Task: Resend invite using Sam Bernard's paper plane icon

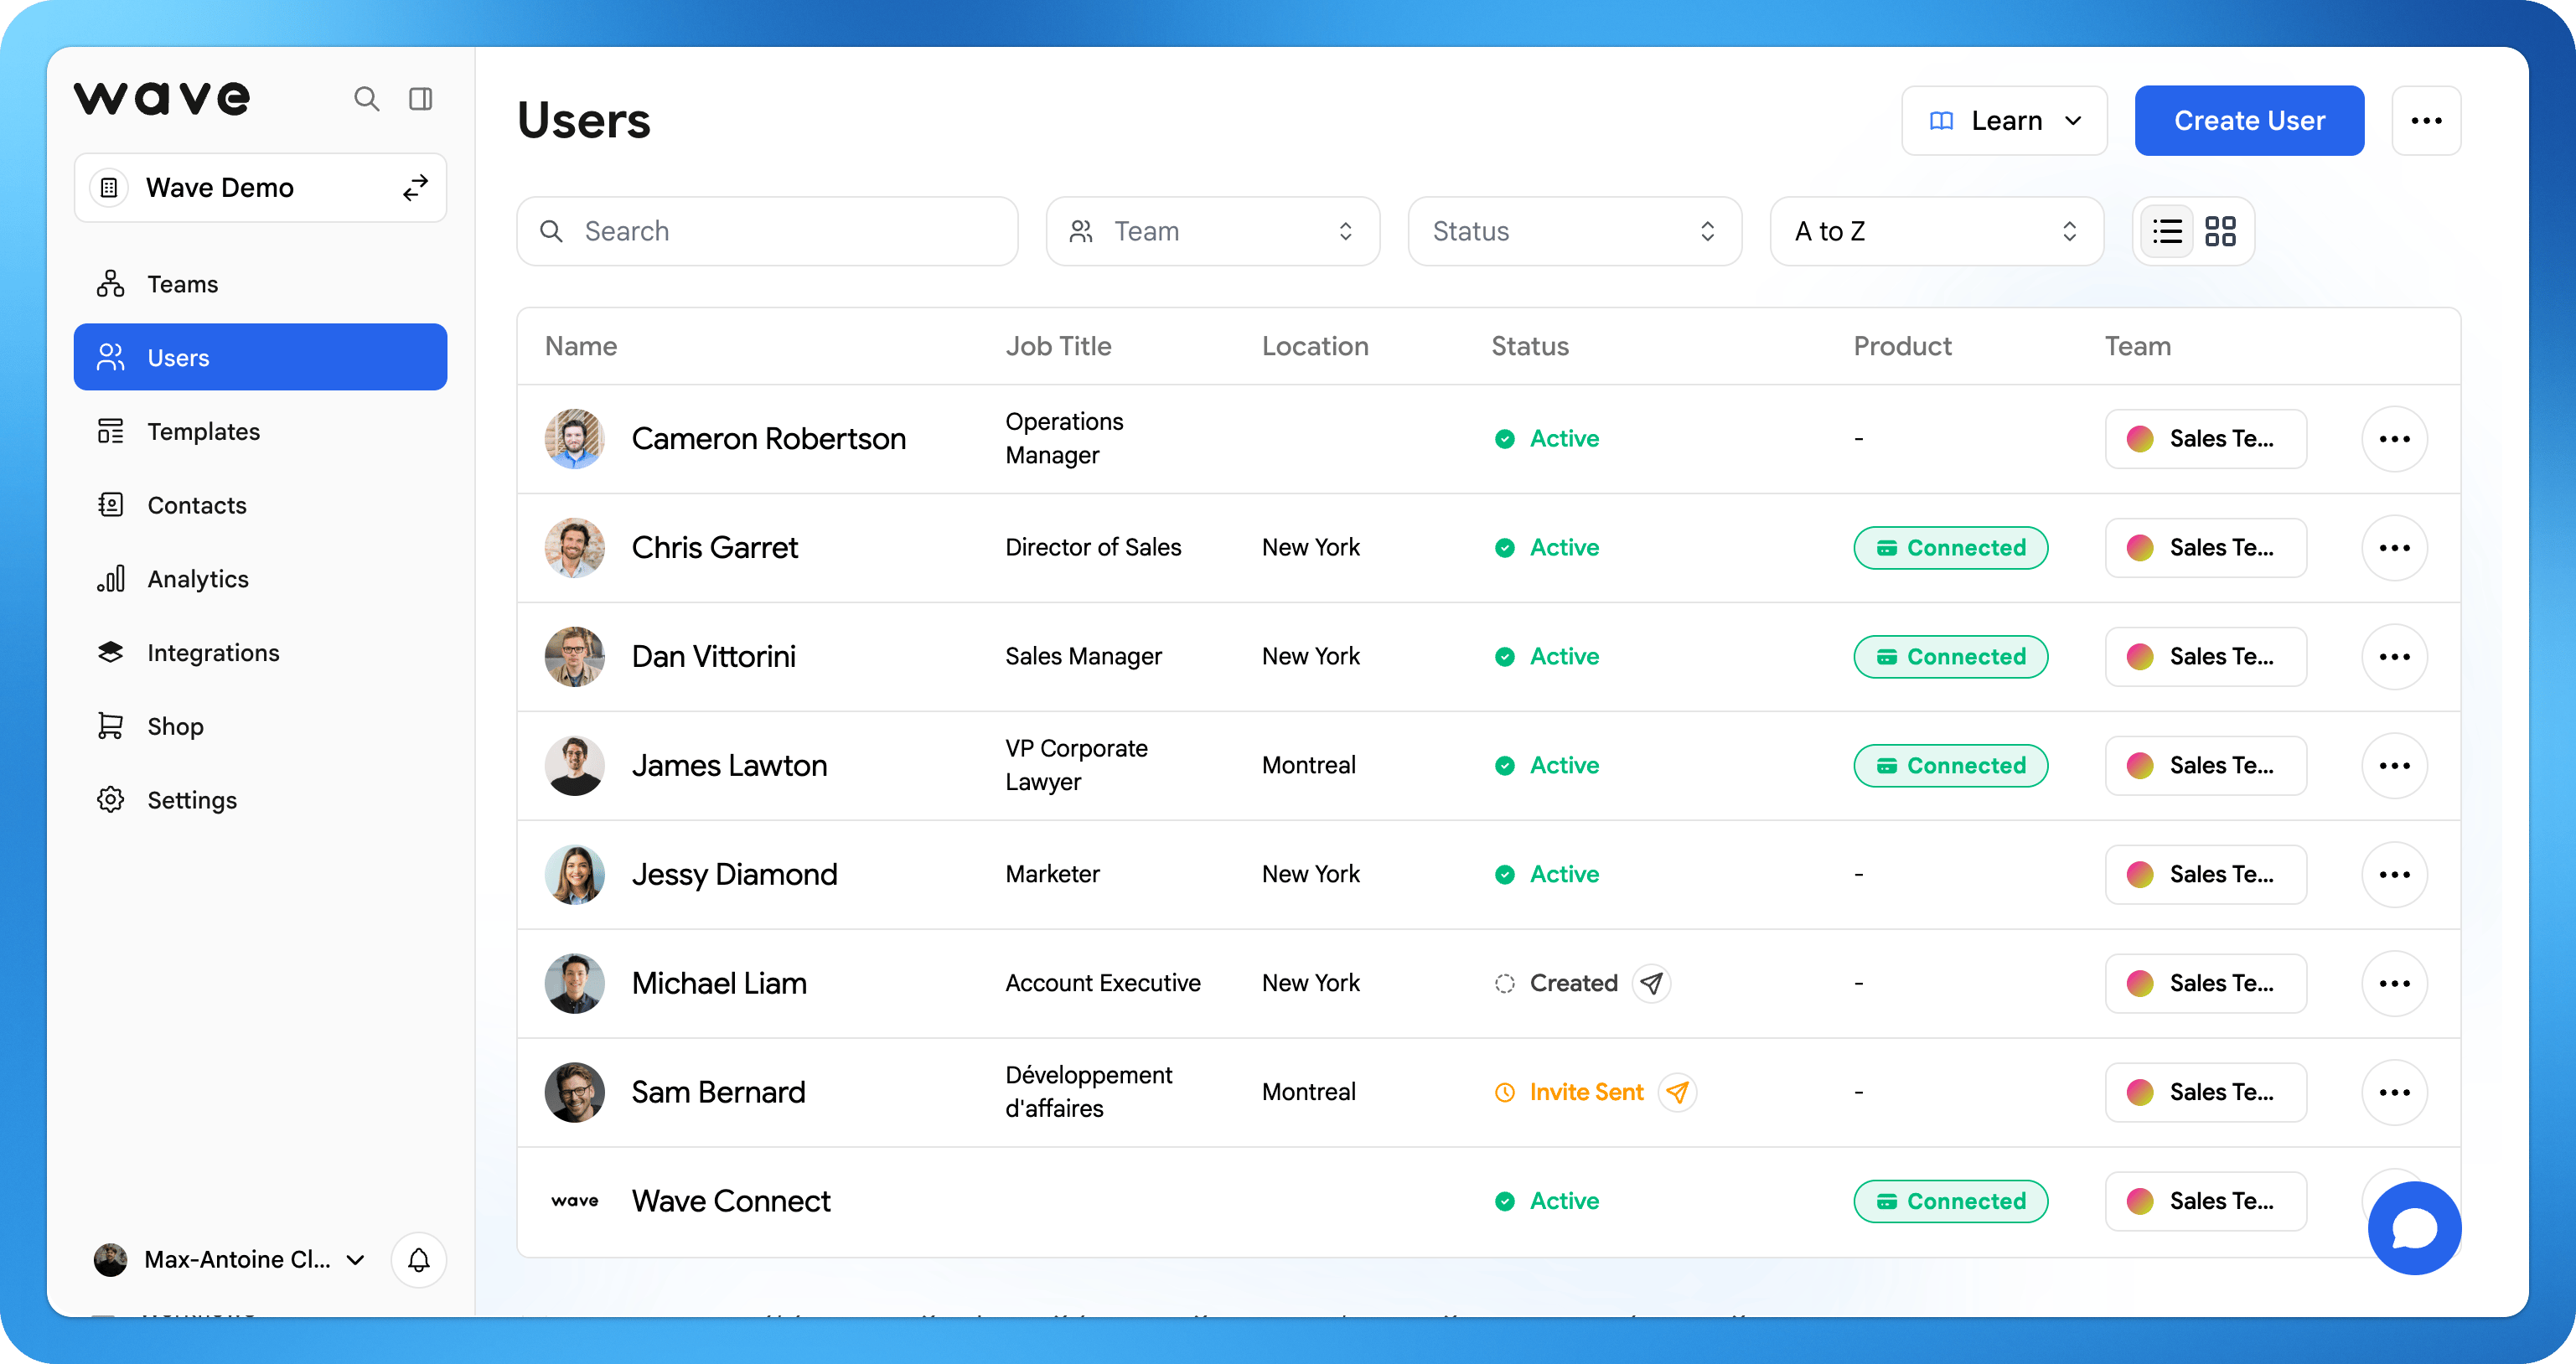Action: pyautogui.click(x=1678, y=1092)
